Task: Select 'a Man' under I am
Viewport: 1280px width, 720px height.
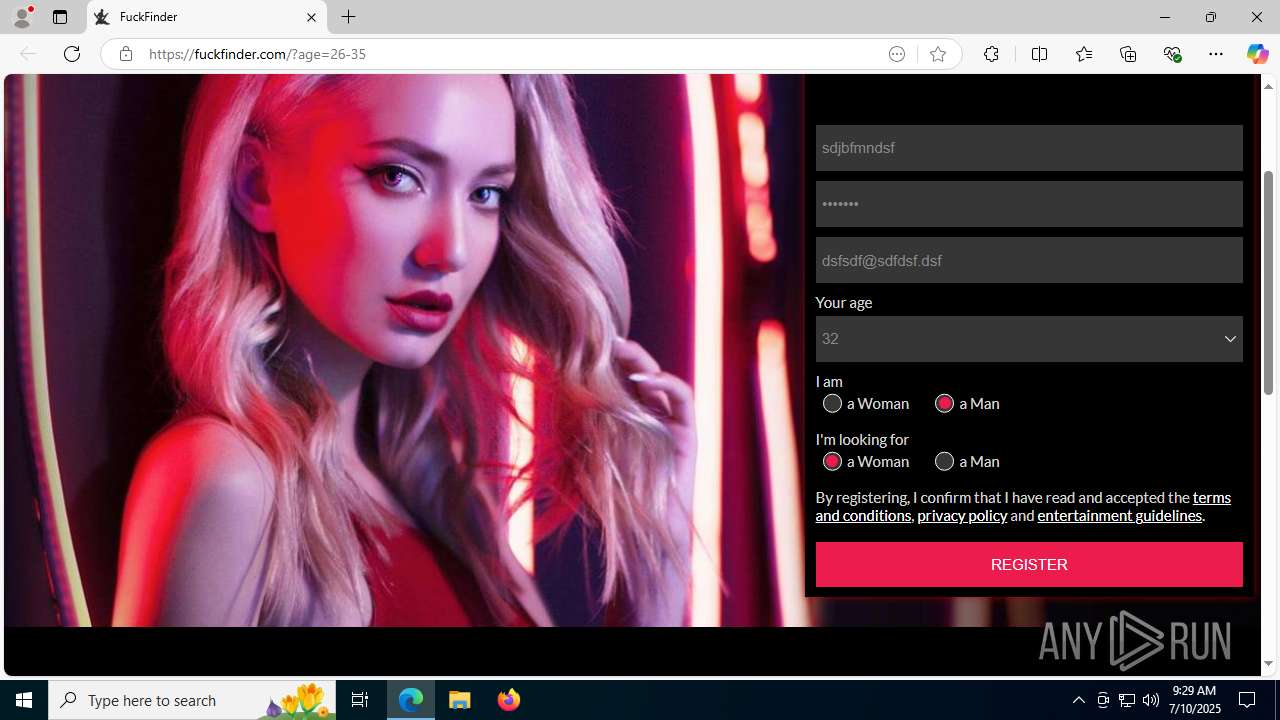Action: pyautogui.click(x=944, y=403)
